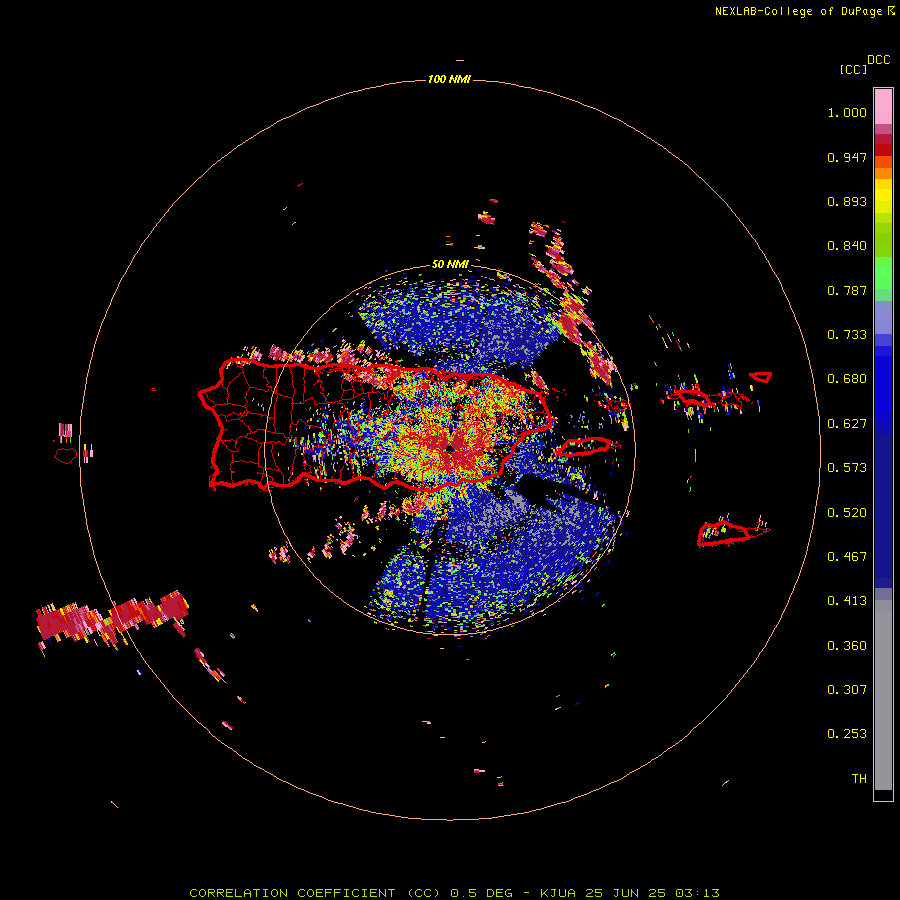
Task: Click the 0.467 color scale value
Action: (x=847, y=557)
